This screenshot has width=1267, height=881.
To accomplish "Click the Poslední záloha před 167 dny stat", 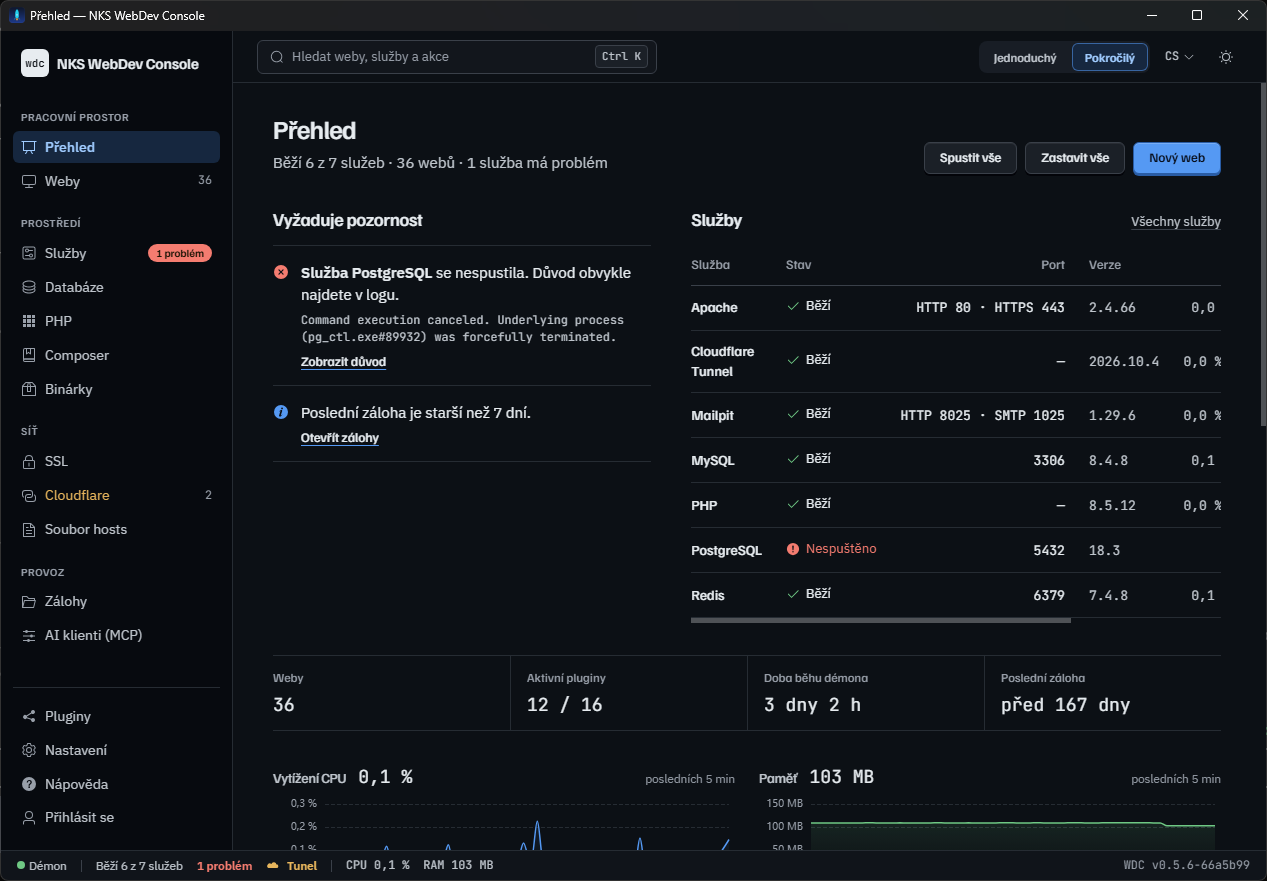I will click(1103, 693).
